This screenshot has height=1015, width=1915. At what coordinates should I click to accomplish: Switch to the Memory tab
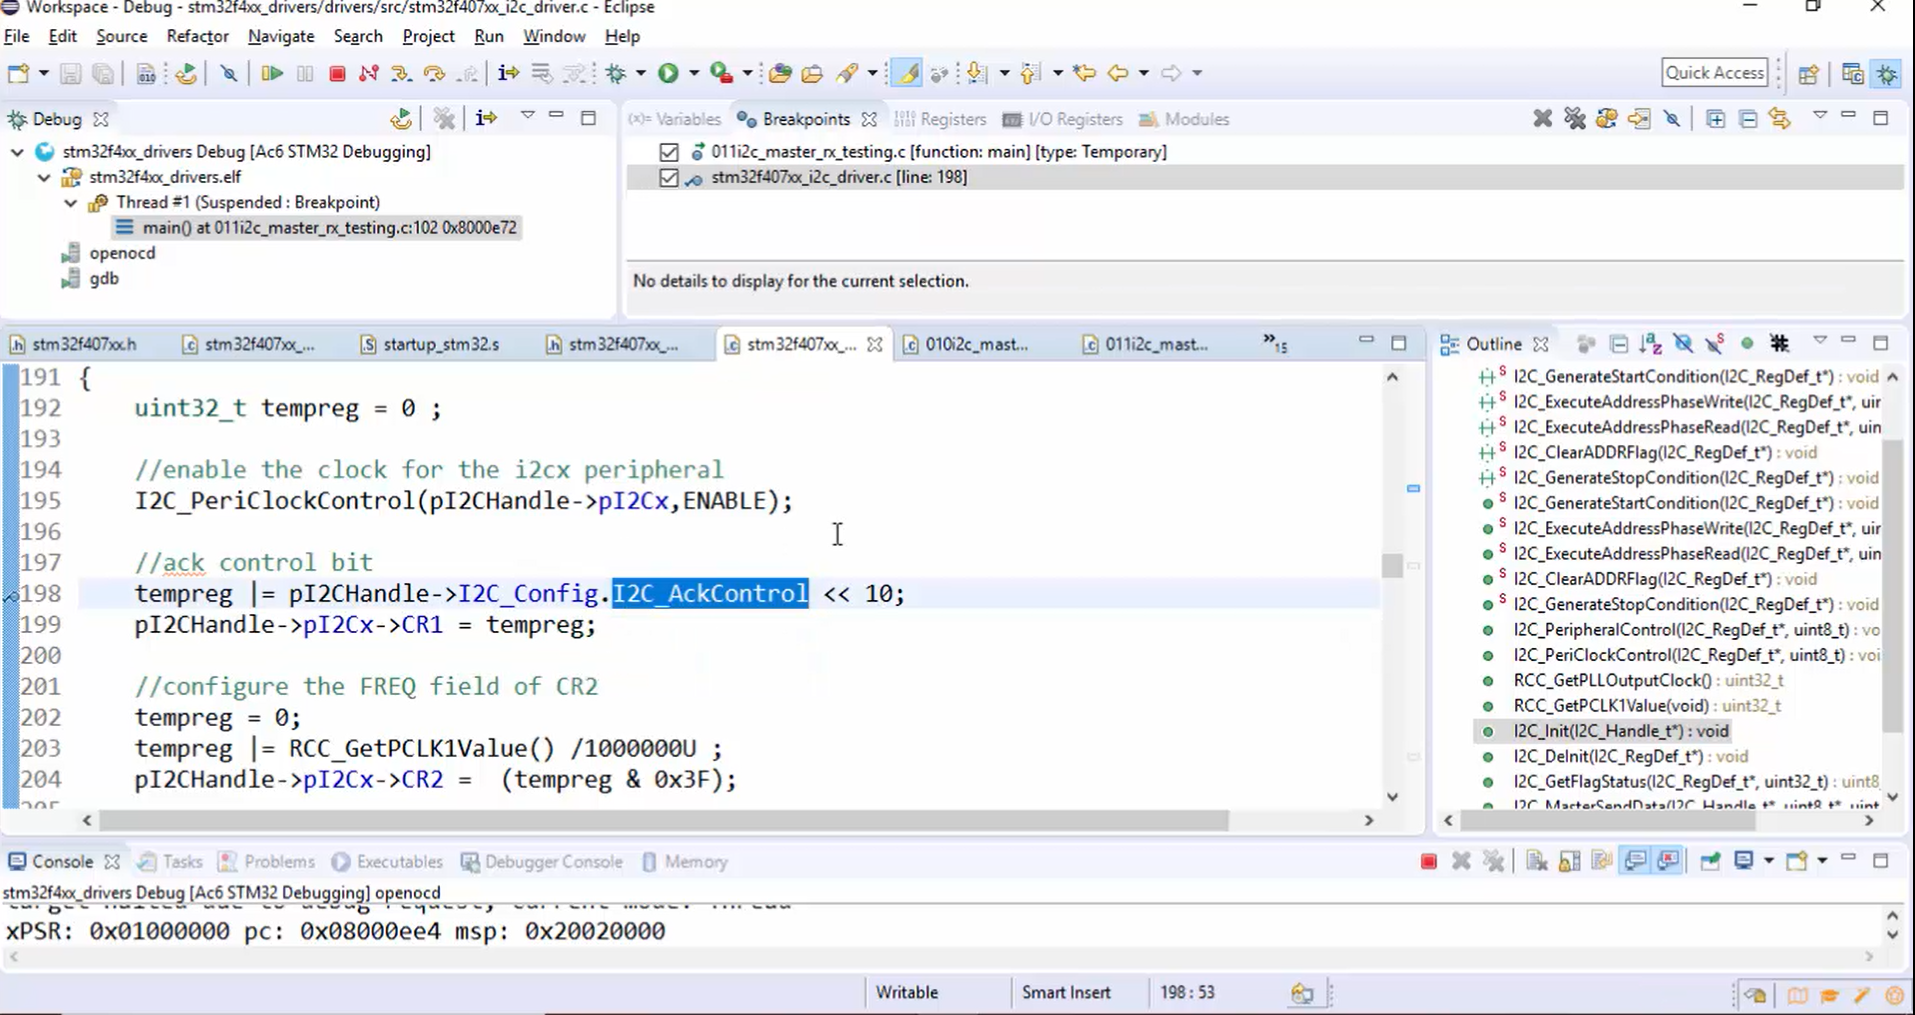684,862
